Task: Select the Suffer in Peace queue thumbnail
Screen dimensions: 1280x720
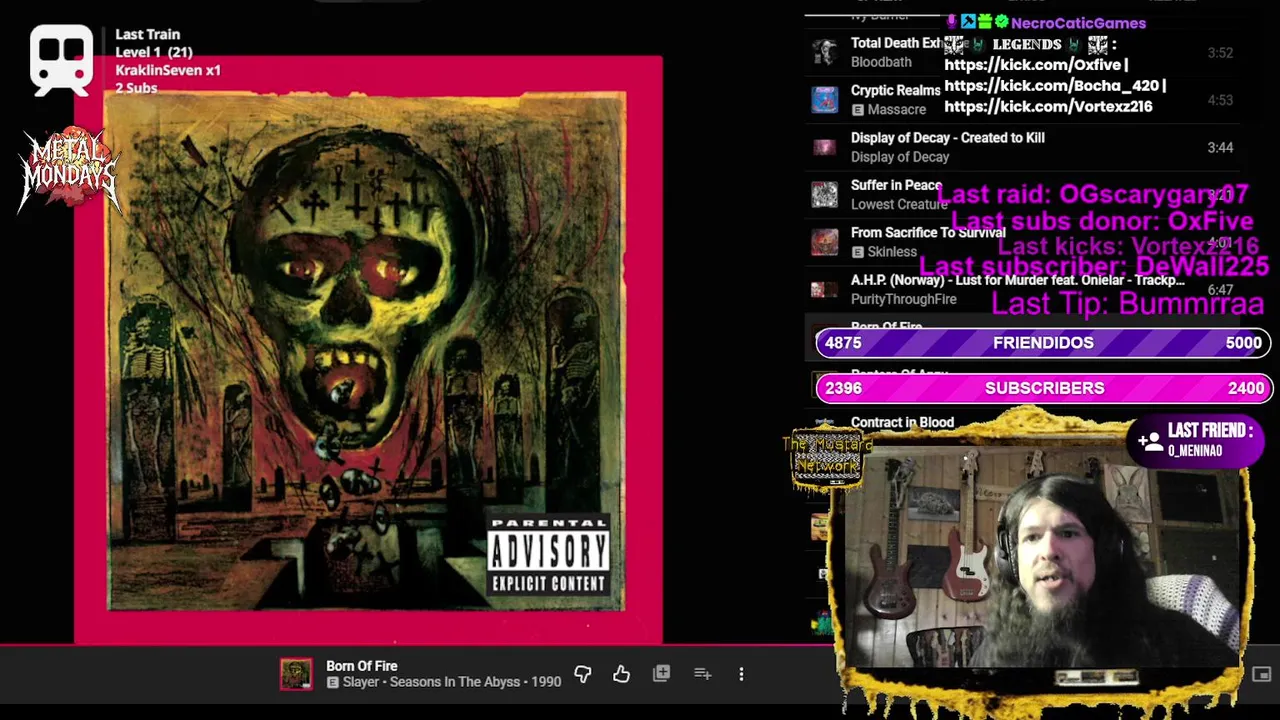Action: 824,195
